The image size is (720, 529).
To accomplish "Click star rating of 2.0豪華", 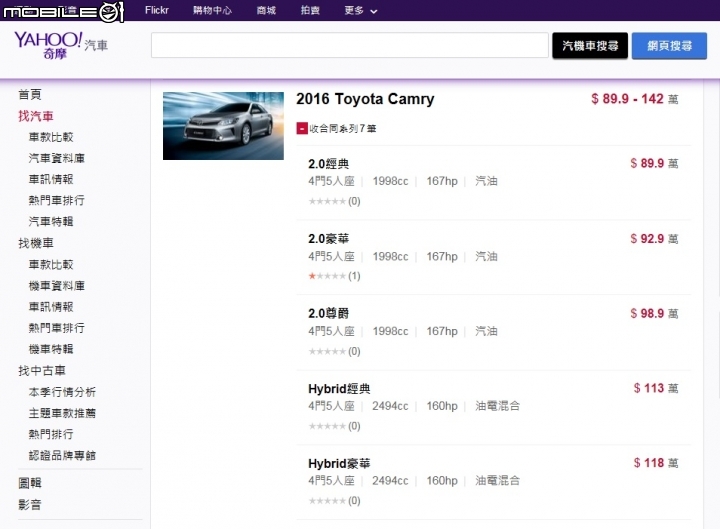I will [x=327, y=276].
